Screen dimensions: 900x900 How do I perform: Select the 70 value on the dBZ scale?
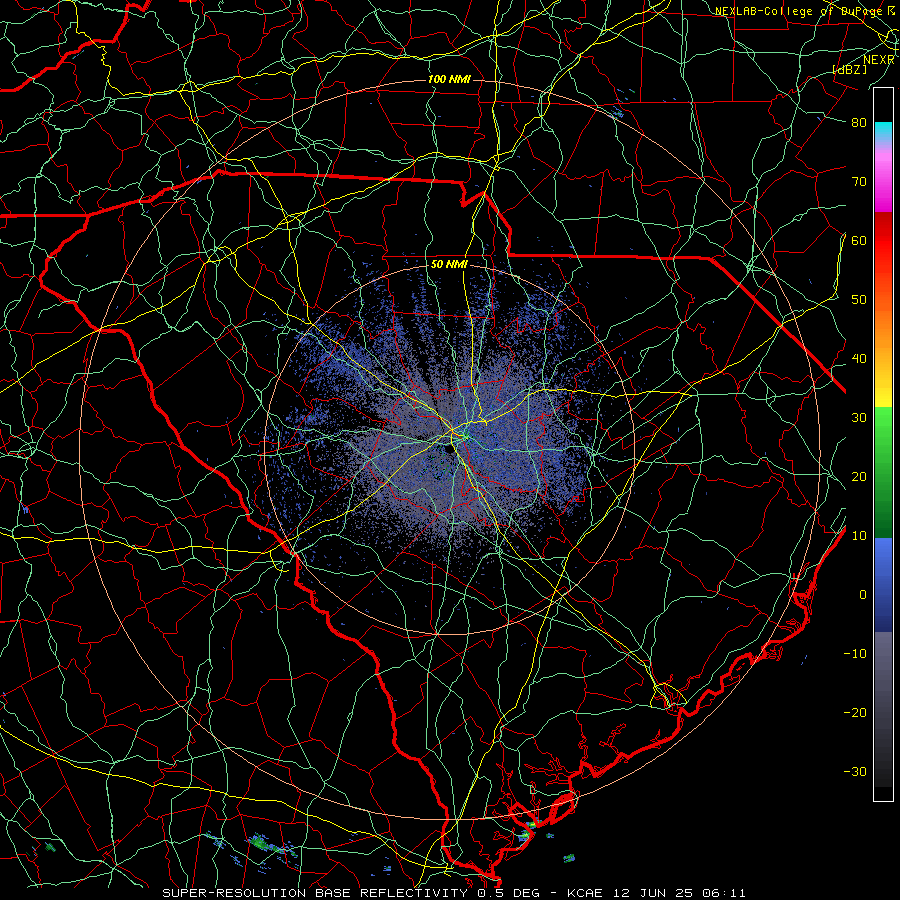pos(859,181)
